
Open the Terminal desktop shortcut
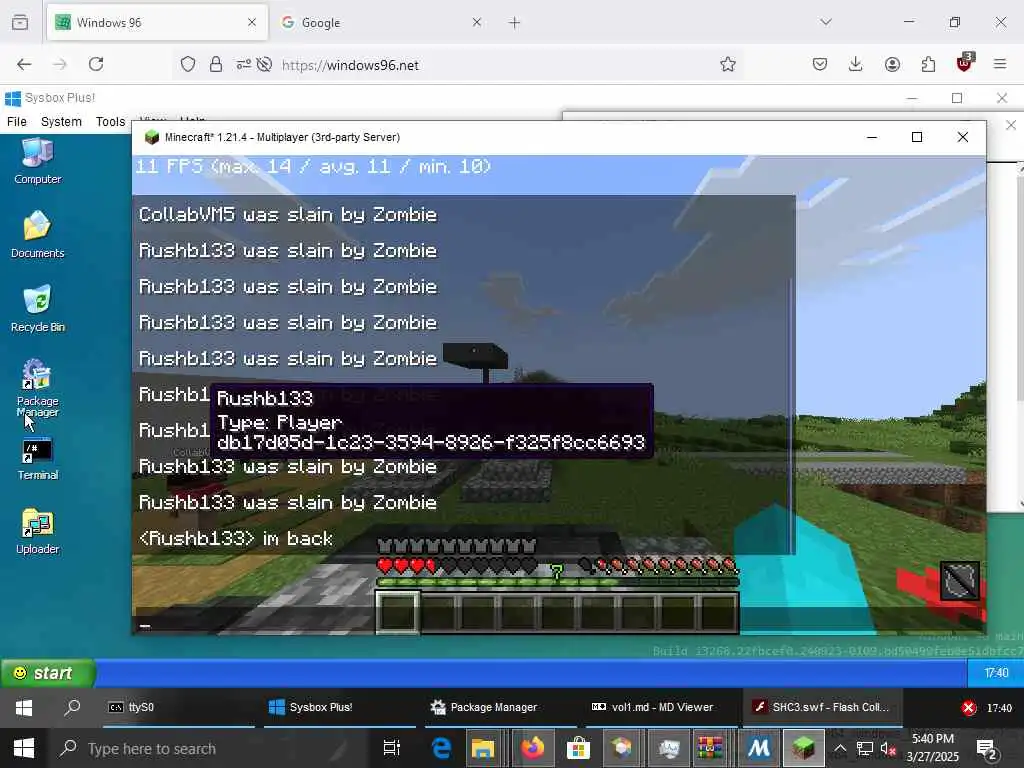point(37,459)
